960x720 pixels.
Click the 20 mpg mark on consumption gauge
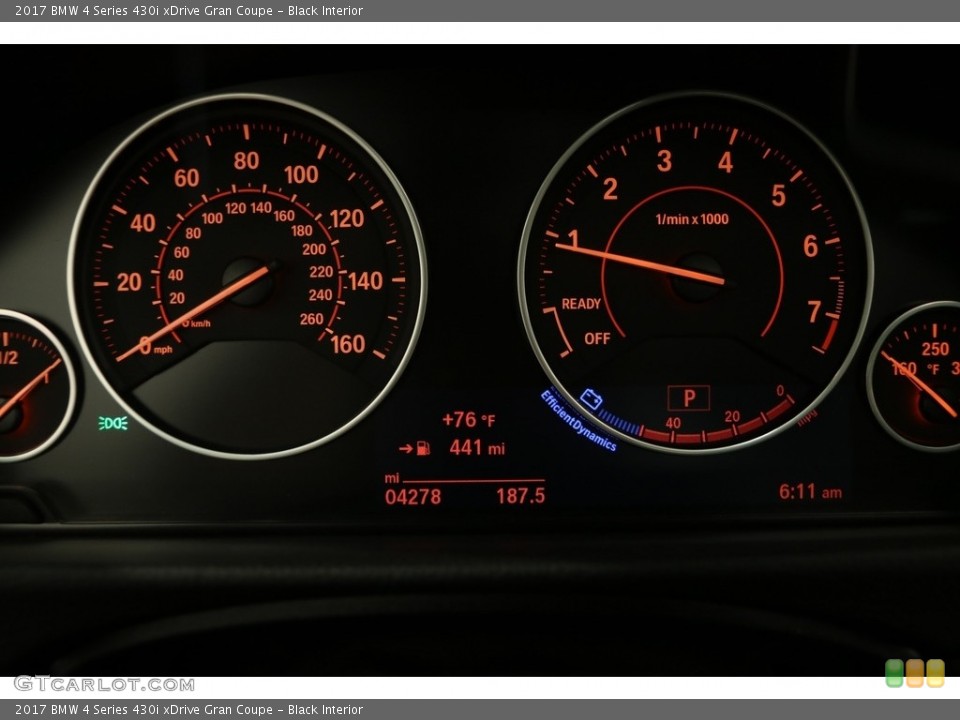(x=732, y=416)
